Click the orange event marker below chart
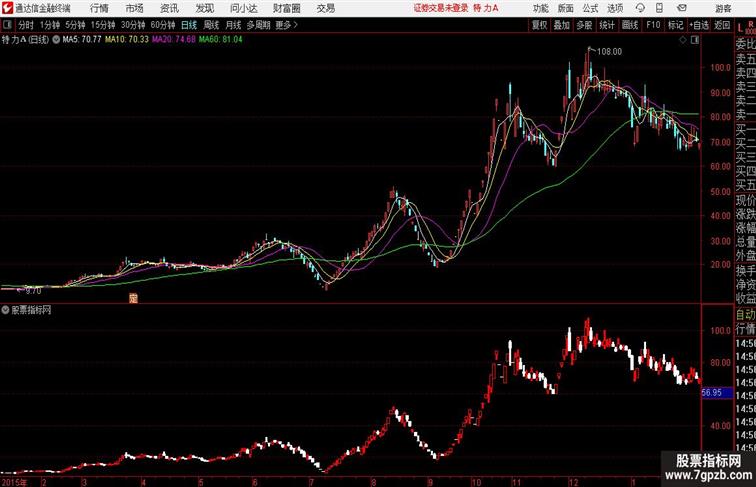The width and height of the screenshot is (756, 487). click(x=134, y=298)
